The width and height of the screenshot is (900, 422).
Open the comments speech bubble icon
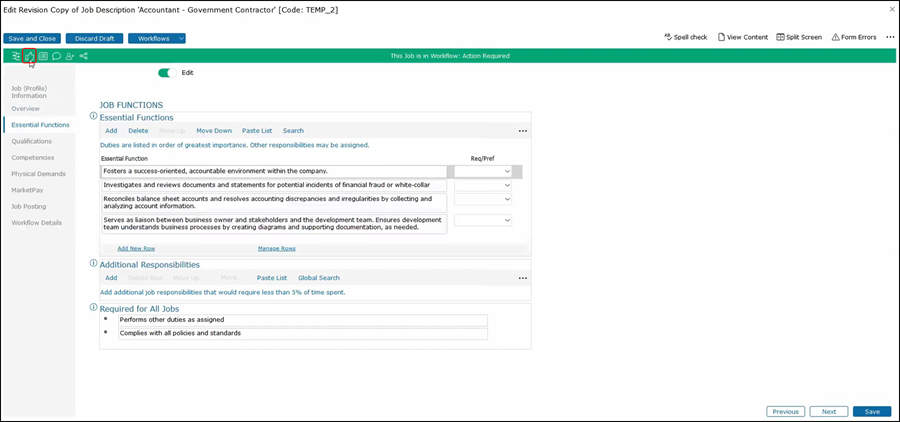[56, 56]
